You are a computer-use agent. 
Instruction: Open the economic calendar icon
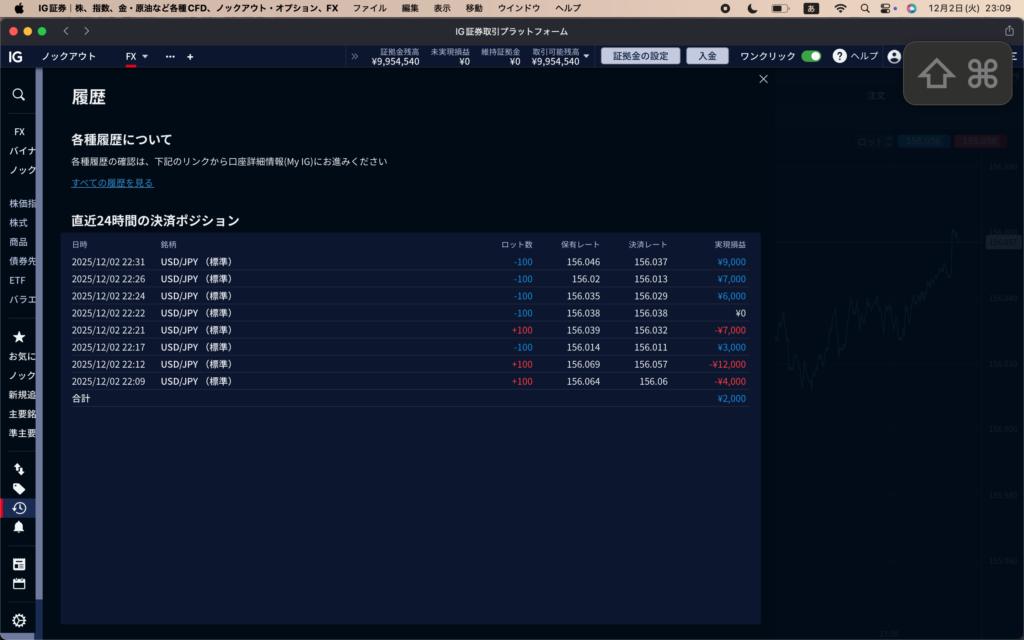coord(18,583)
